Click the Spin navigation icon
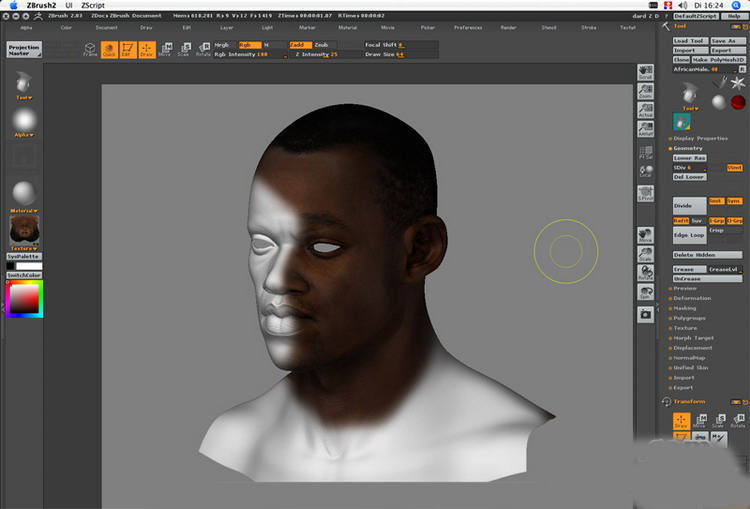This screenshot has width=750, height=509. coord(645,292)
